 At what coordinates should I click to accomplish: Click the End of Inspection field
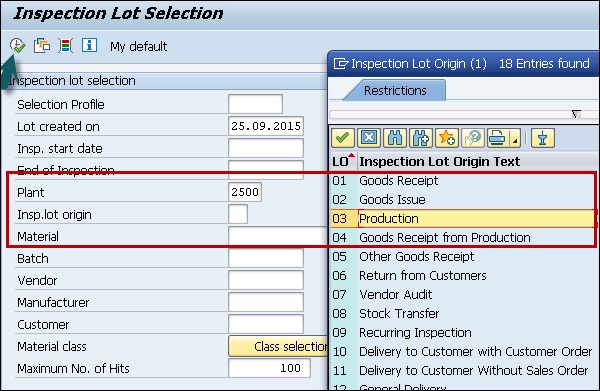266,169
